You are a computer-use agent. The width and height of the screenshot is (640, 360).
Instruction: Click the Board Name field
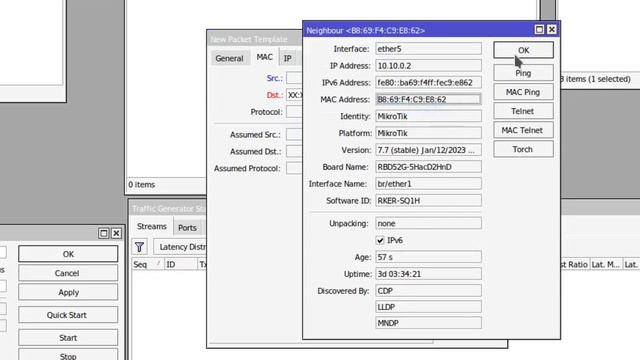pyautogui.click(x=428, y=167)
